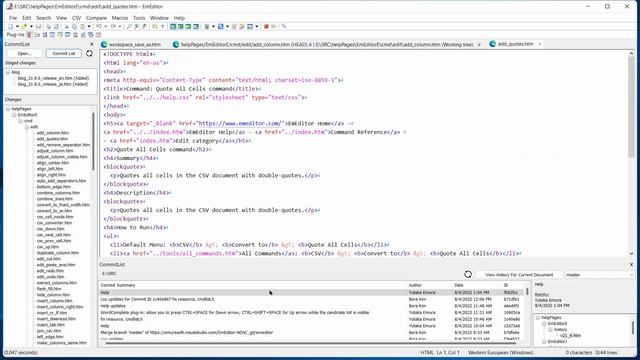This screenshot has height=360, width=640.
Task: Switch to the add_quotes.htm tab
Action: click(x=515, y=44)
